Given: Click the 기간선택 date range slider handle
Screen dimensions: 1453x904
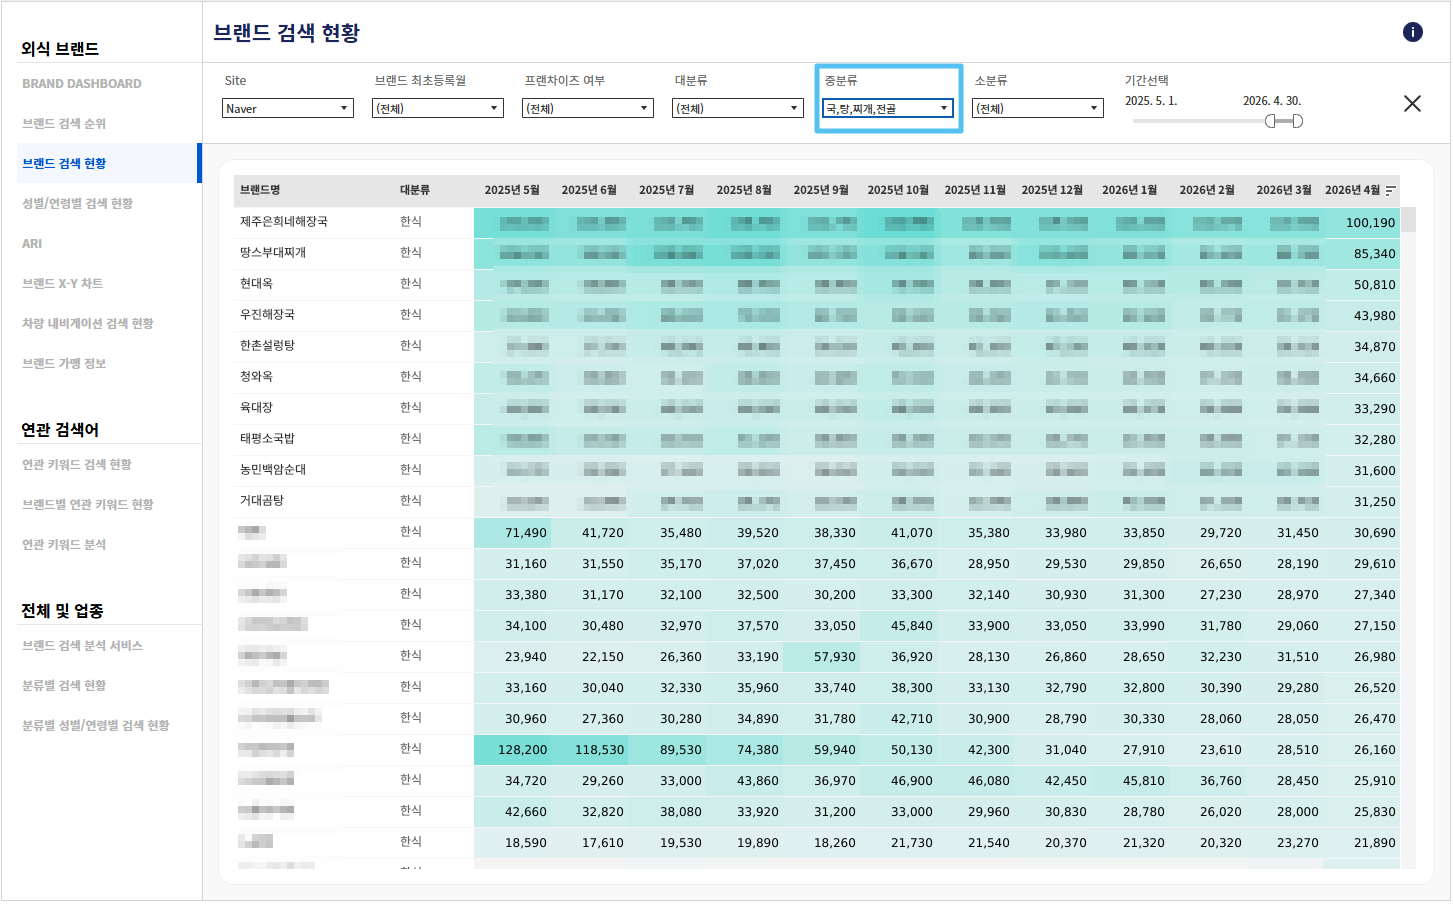Looking at the screenshot, I should point(1284,121).
